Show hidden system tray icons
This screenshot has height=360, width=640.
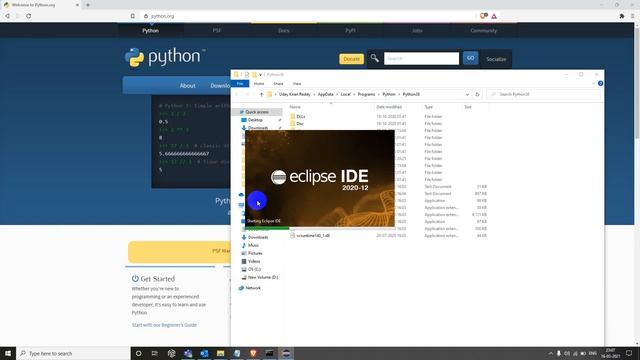tap(551, 353)
